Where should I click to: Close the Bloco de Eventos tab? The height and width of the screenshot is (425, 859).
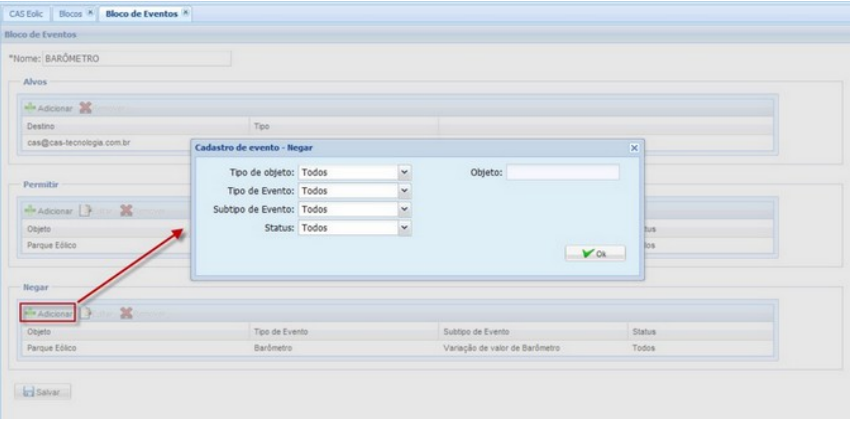186,12
